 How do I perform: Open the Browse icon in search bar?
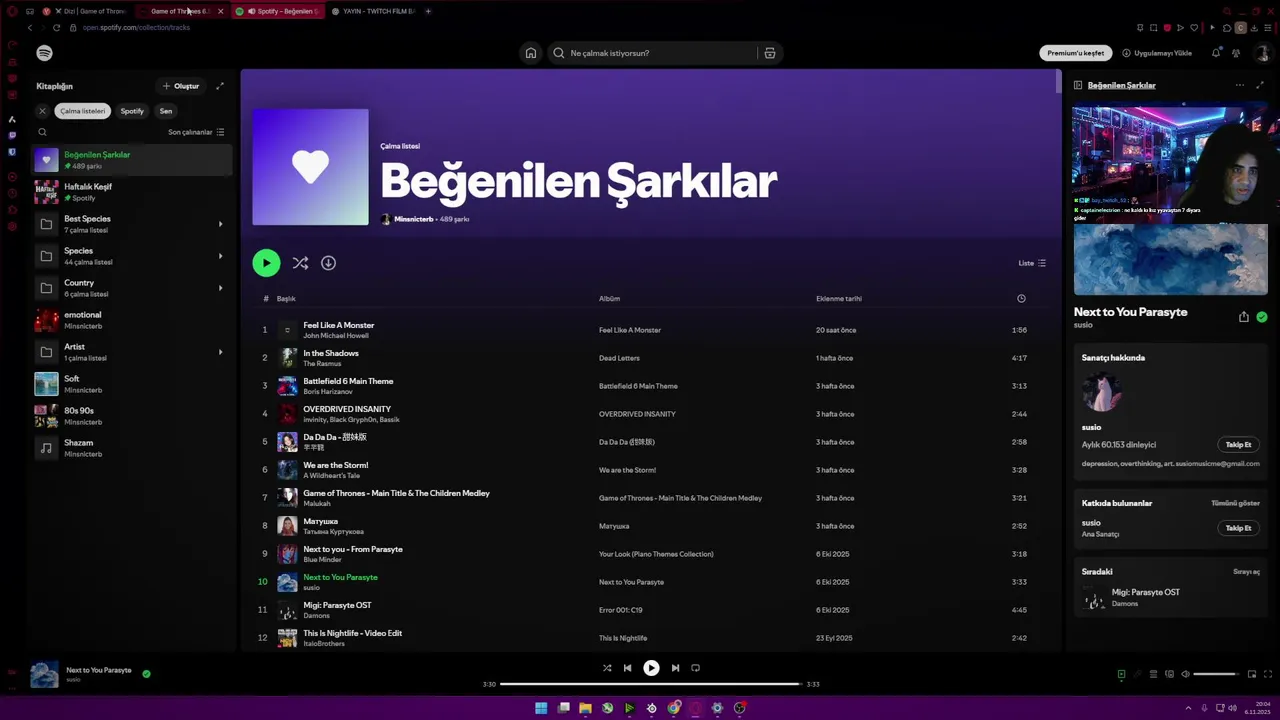tap(770, 53)
